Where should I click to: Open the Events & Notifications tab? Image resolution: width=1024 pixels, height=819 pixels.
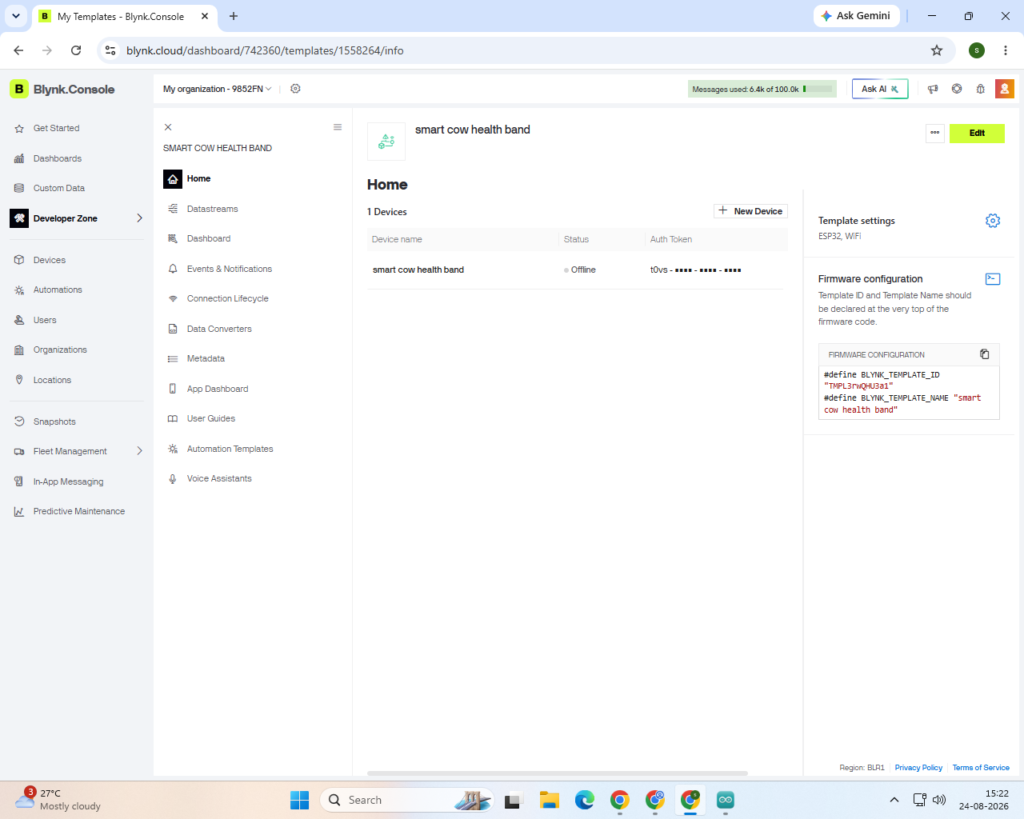click(x=229, y=269)
